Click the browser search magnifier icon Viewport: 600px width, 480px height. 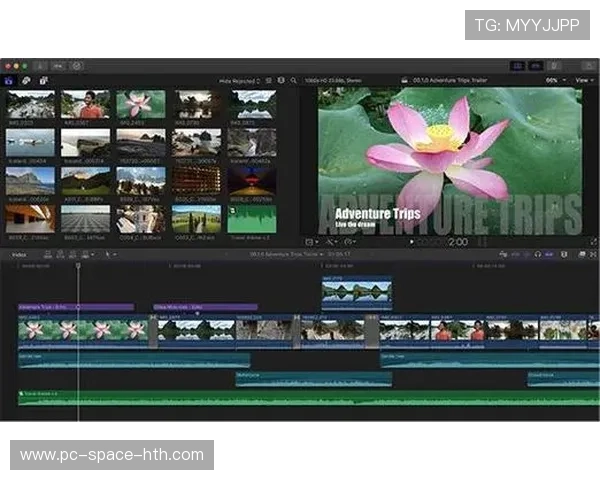point(293,80)
